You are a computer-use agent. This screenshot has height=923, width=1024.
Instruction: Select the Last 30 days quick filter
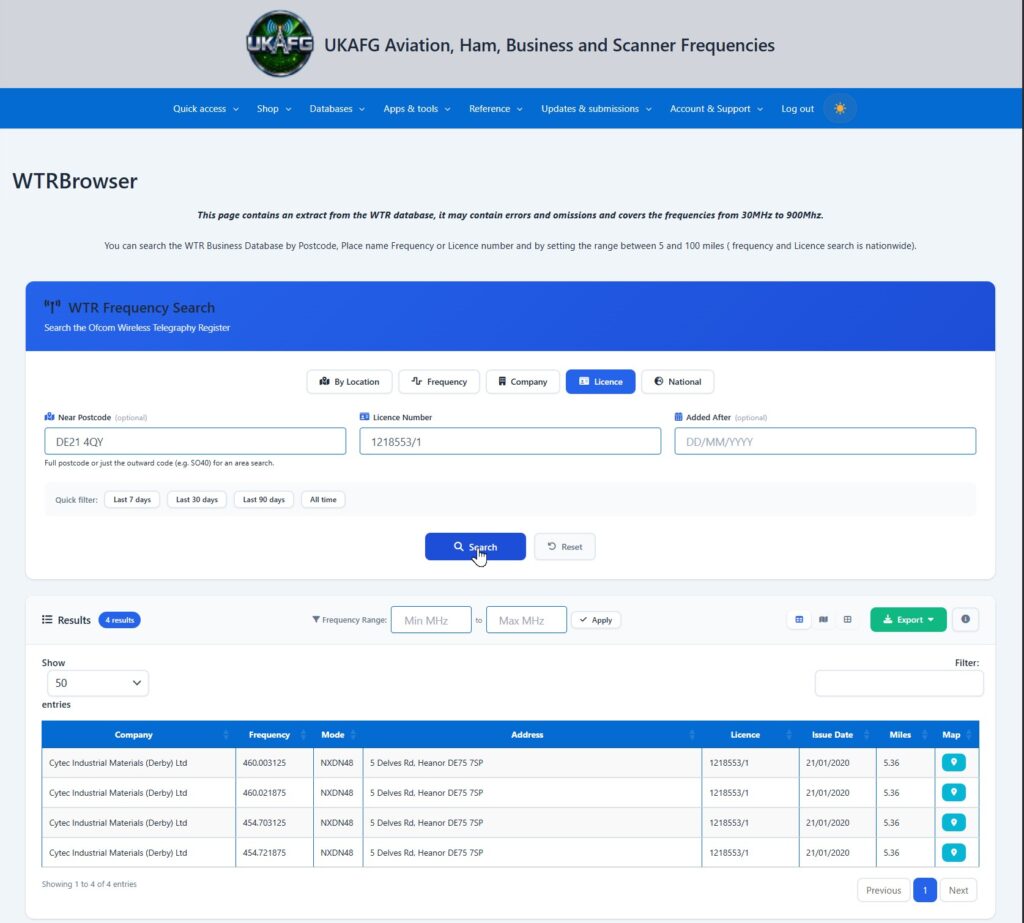[197, 500]
